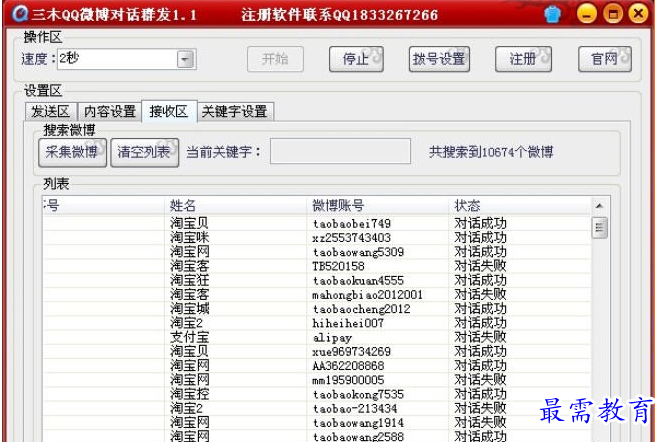Viewport: 661px width, 442px height.
Task: Close the window with the X button
Action: click(639, 14)
